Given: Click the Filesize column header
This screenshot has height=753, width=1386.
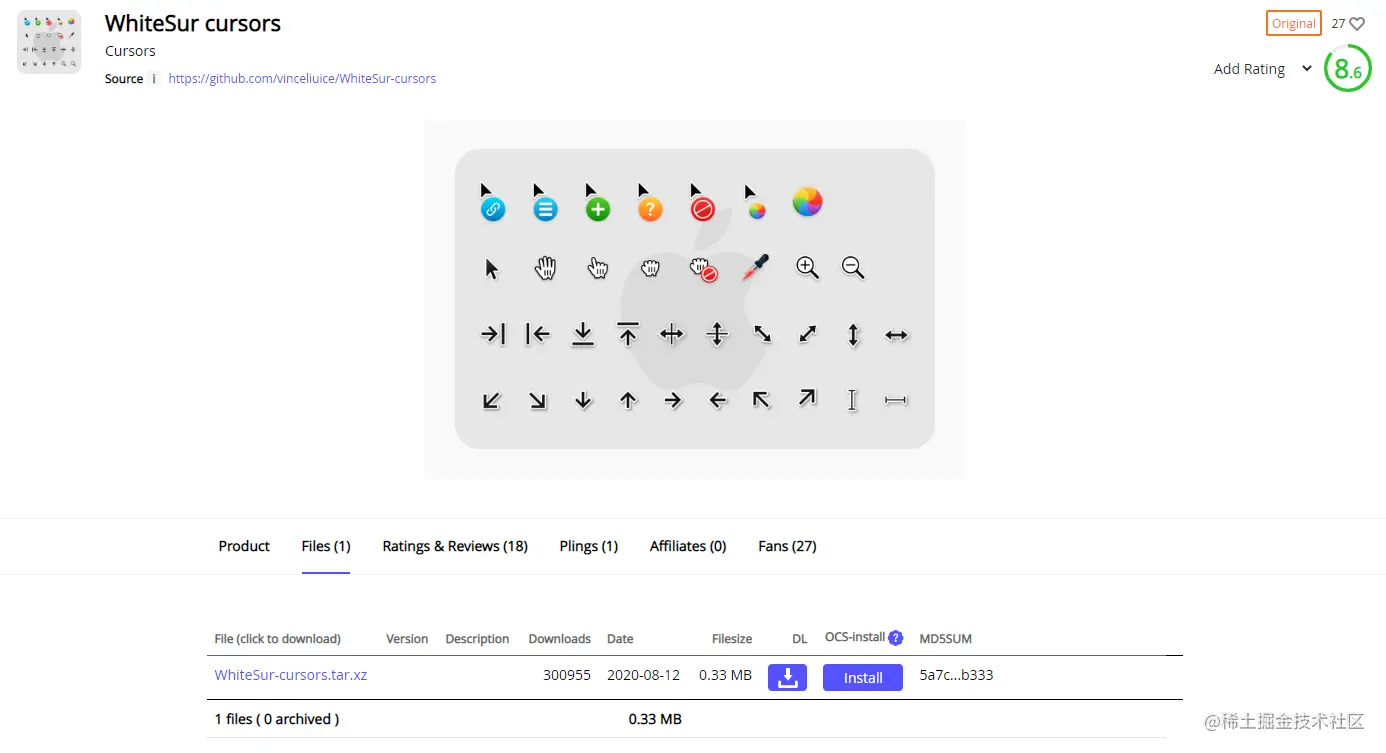Looking at the screenshot, I should pos(732,639).
